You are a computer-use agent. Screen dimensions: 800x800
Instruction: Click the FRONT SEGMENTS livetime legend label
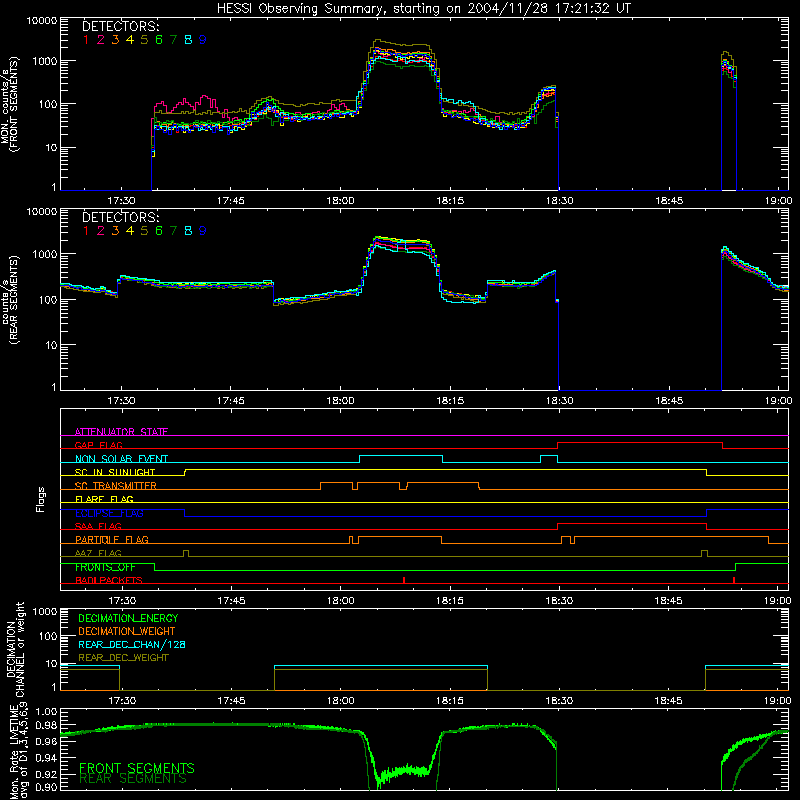click(137, 768)
